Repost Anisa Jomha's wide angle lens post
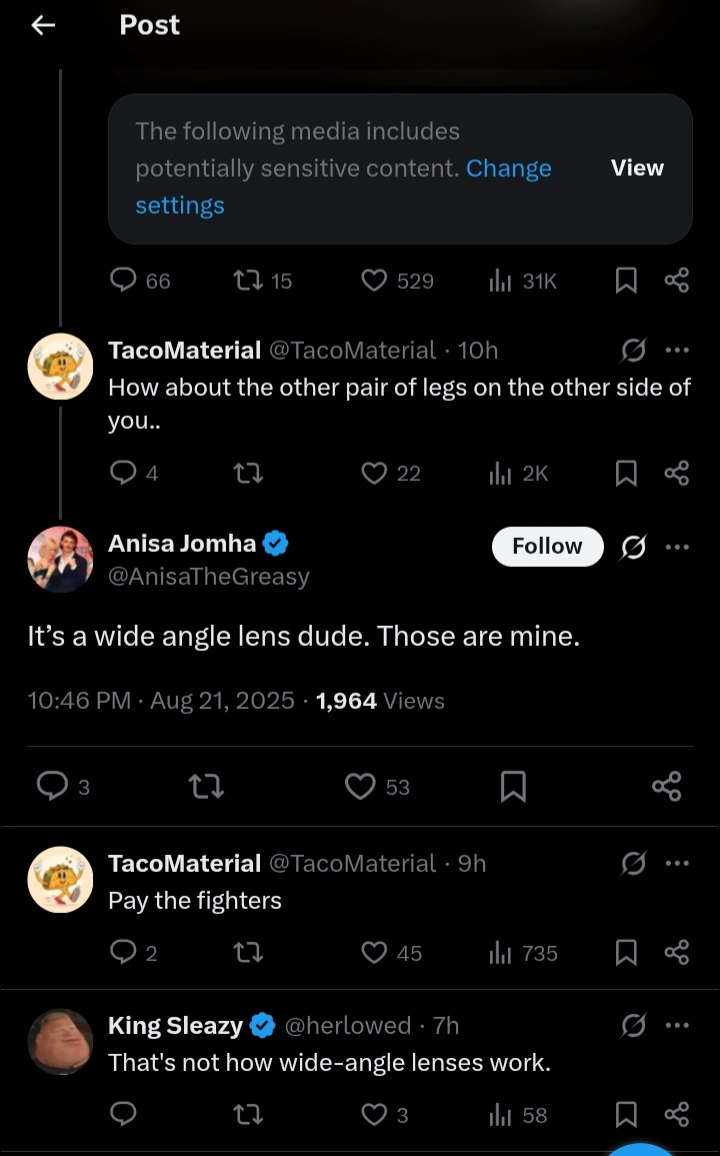Viewport: 720px width, 1156px height. pos(206,787)
